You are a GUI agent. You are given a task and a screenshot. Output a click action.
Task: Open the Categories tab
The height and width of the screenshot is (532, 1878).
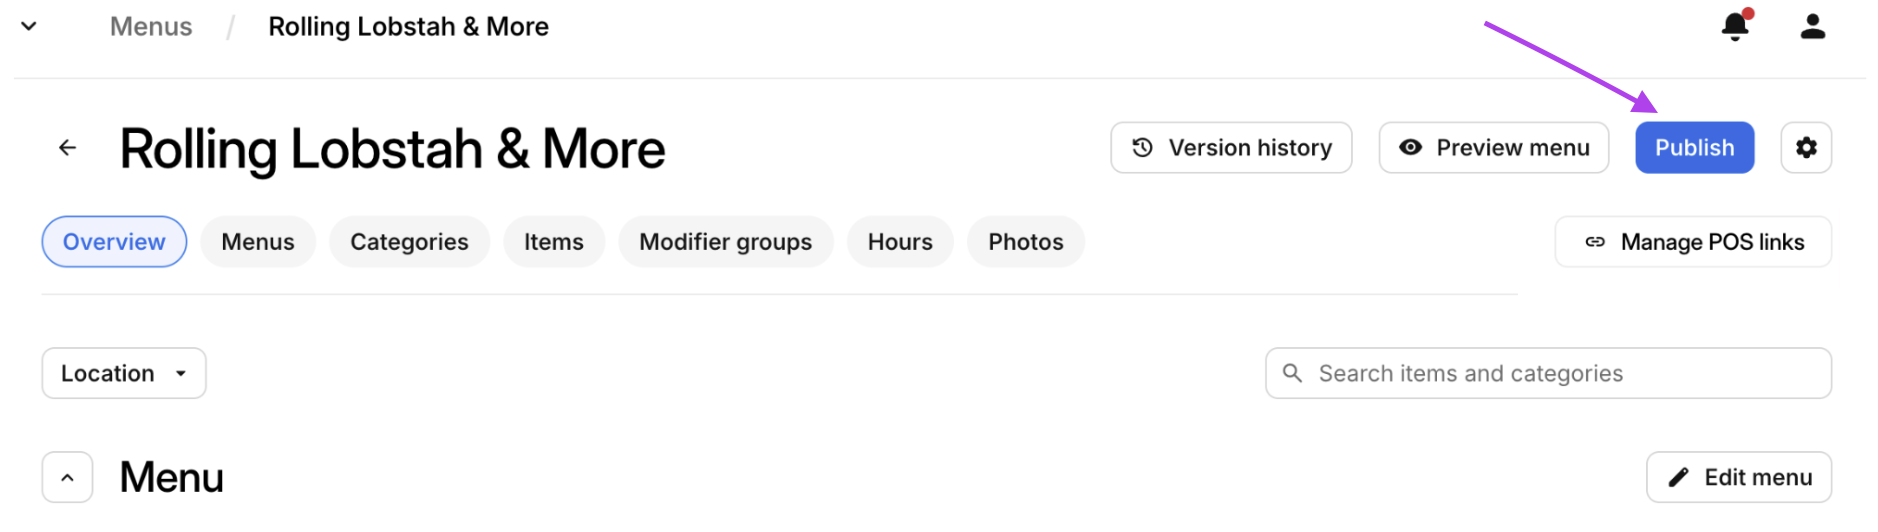pyautogui.click(x=409, y=242)
